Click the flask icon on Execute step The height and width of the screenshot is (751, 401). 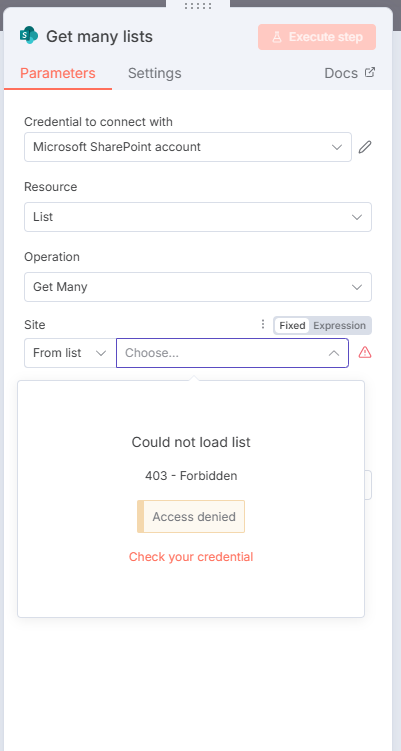click(x=277, y=37)
